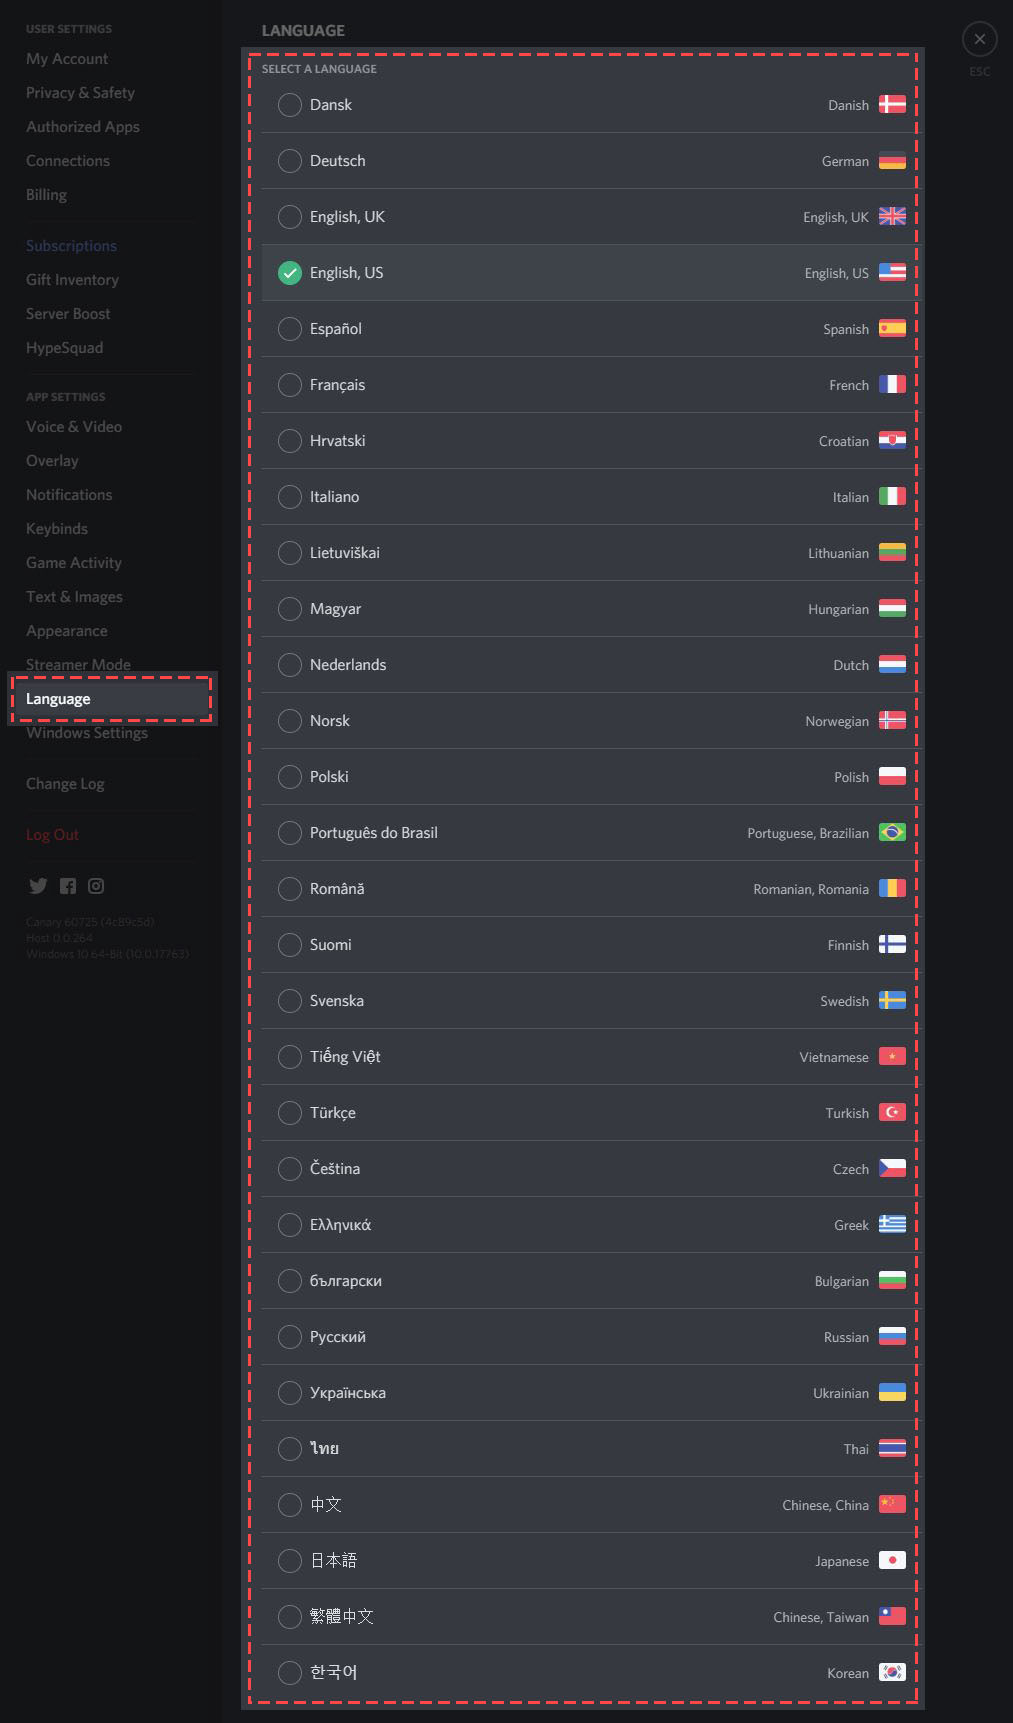Select the Deutsch radio button
Image resolution: width=1013 pixels, height=1723 pixels.
click(x=290, y=161)
